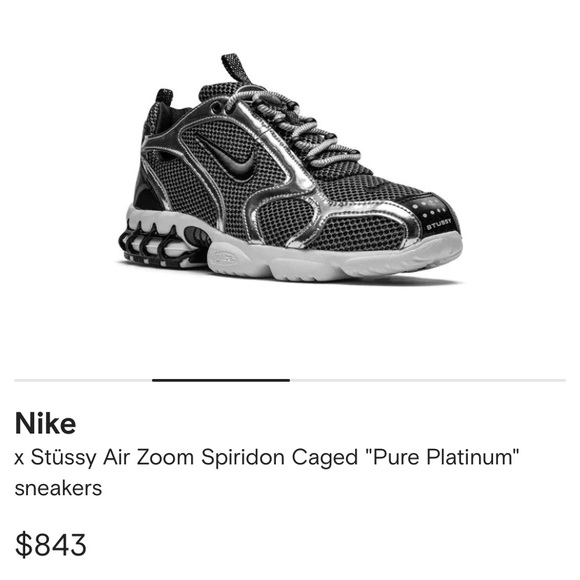Screen dimensions: 580x580
Task: Click the Stüssy logo on the toe cap
Action: [x=439, y=224]
